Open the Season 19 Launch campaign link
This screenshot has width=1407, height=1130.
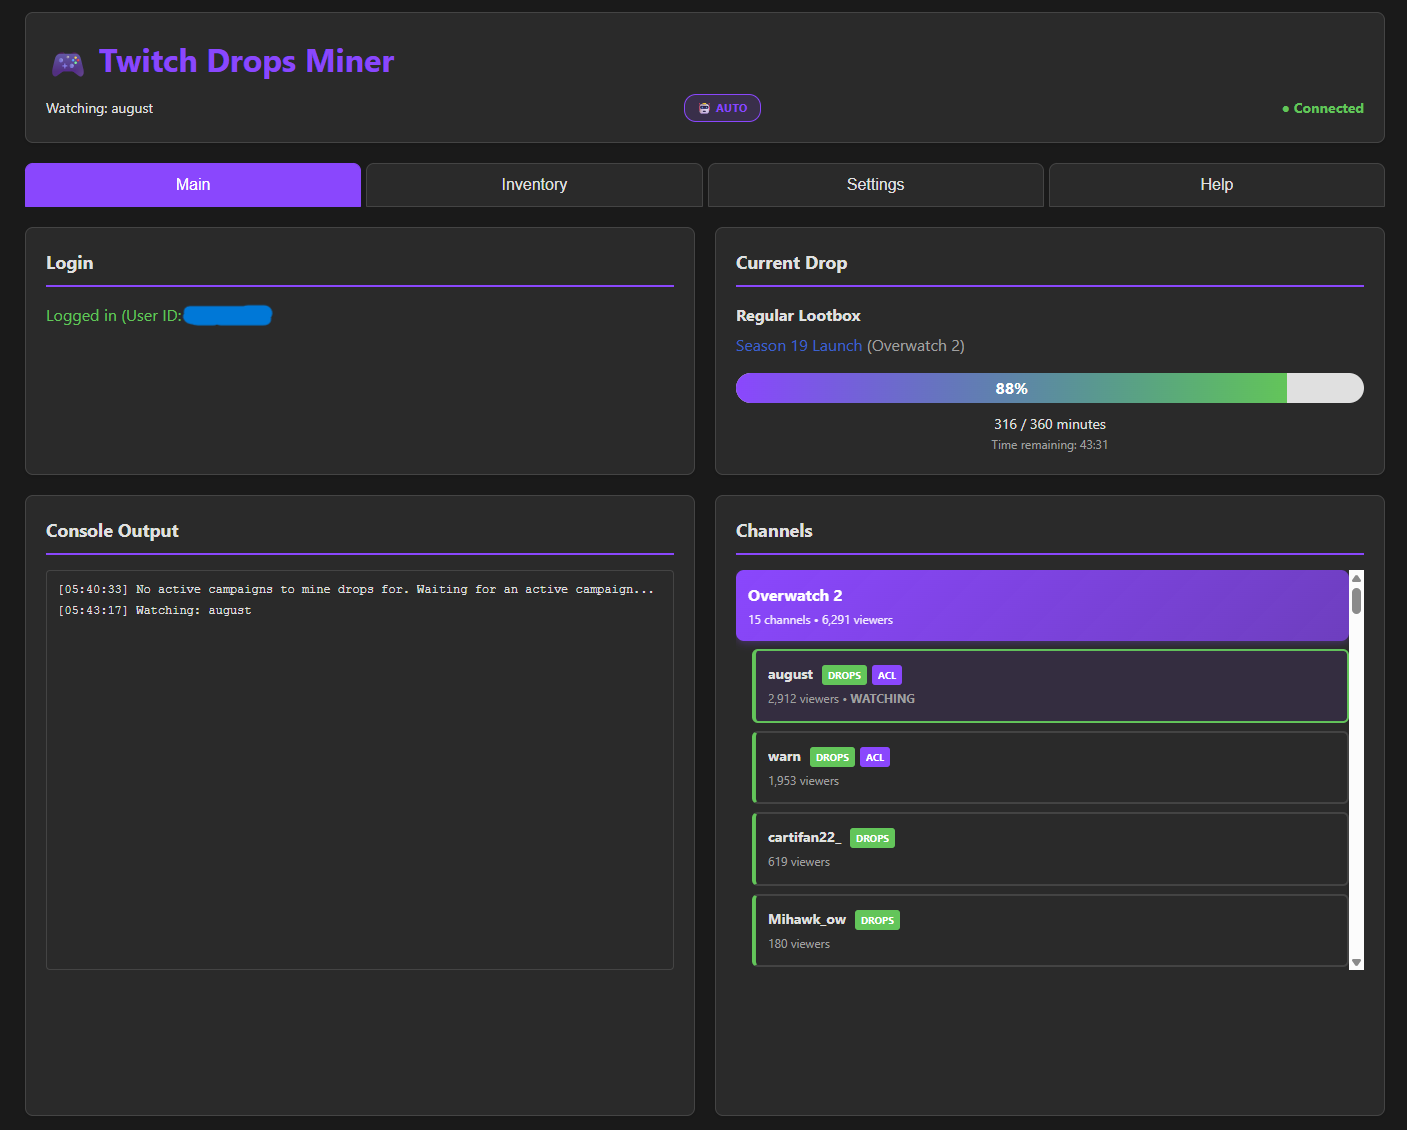click(x=798, y=346)
